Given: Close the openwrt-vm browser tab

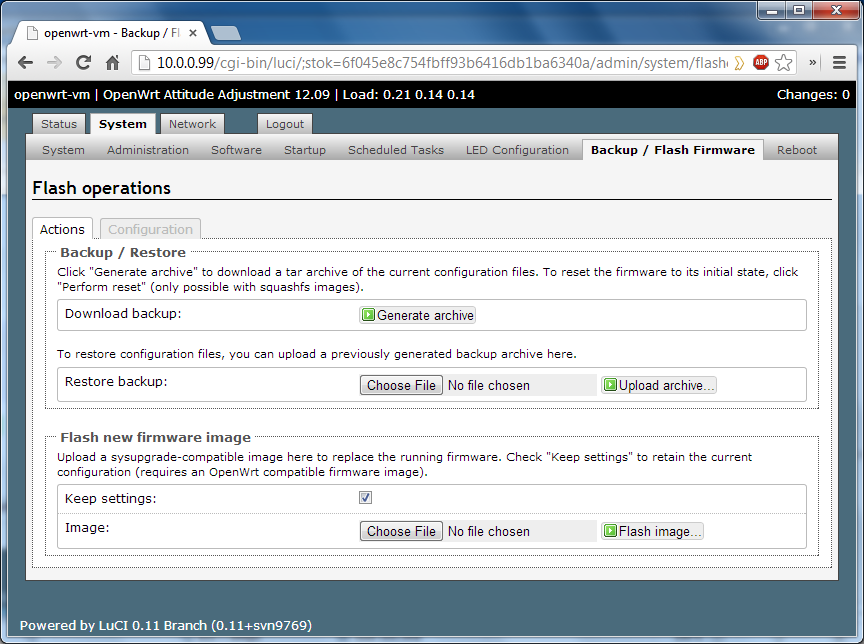Looking at the screenshot, I should click(x=193, y=33).
